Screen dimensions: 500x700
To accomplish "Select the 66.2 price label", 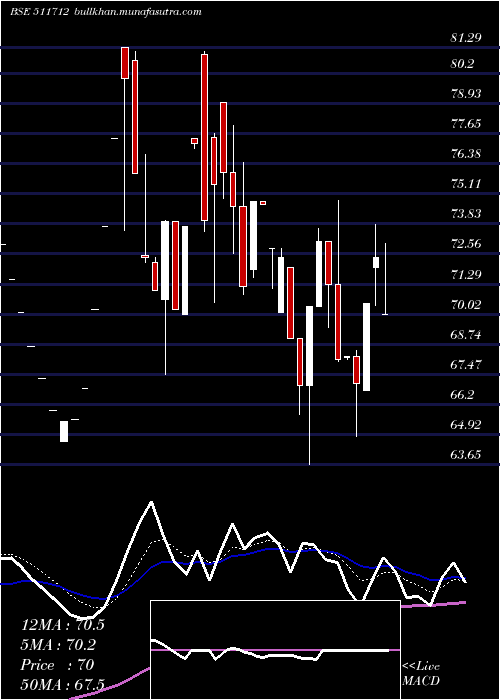I will pyautogui.click(x=462, y=395).
